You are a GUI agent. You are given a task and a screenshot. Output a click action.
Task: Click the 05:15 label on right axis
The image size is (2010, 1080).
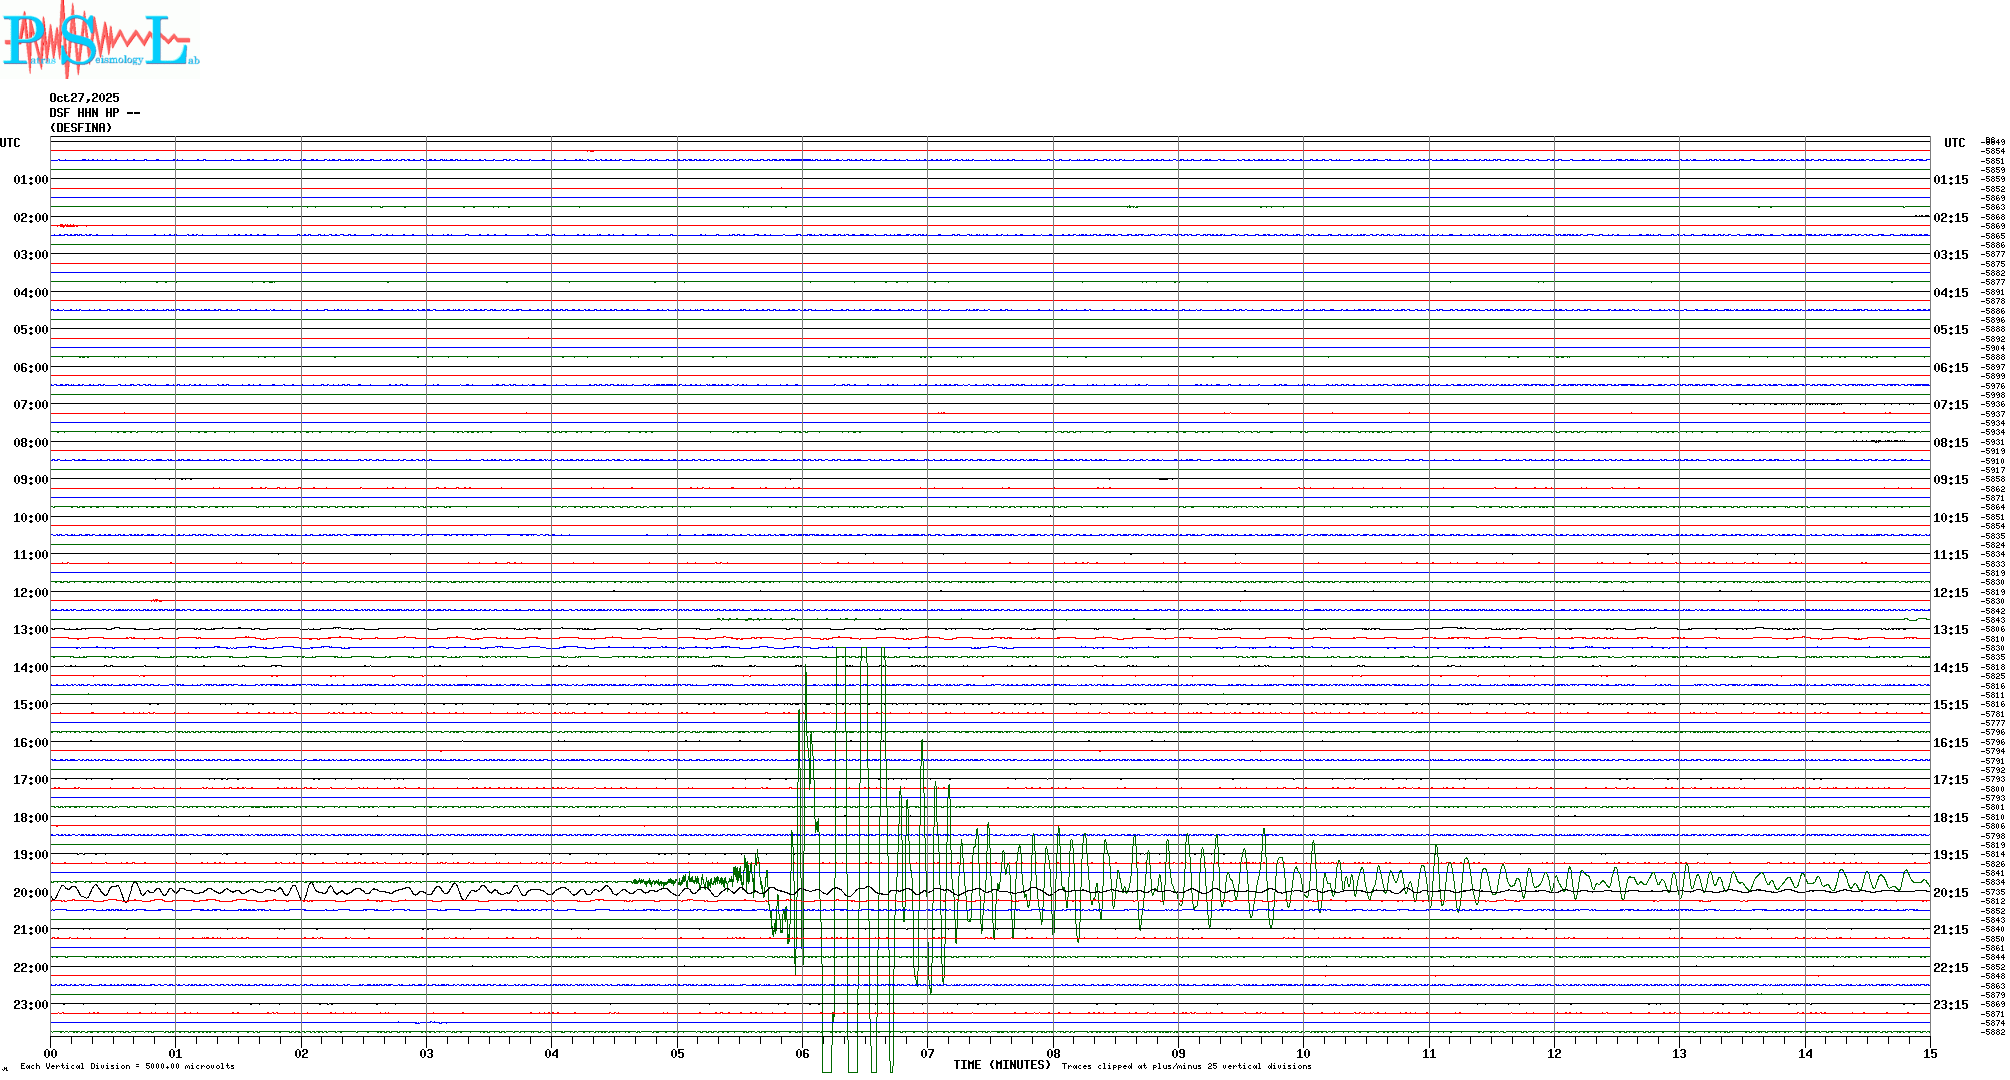pos(1950,330)
